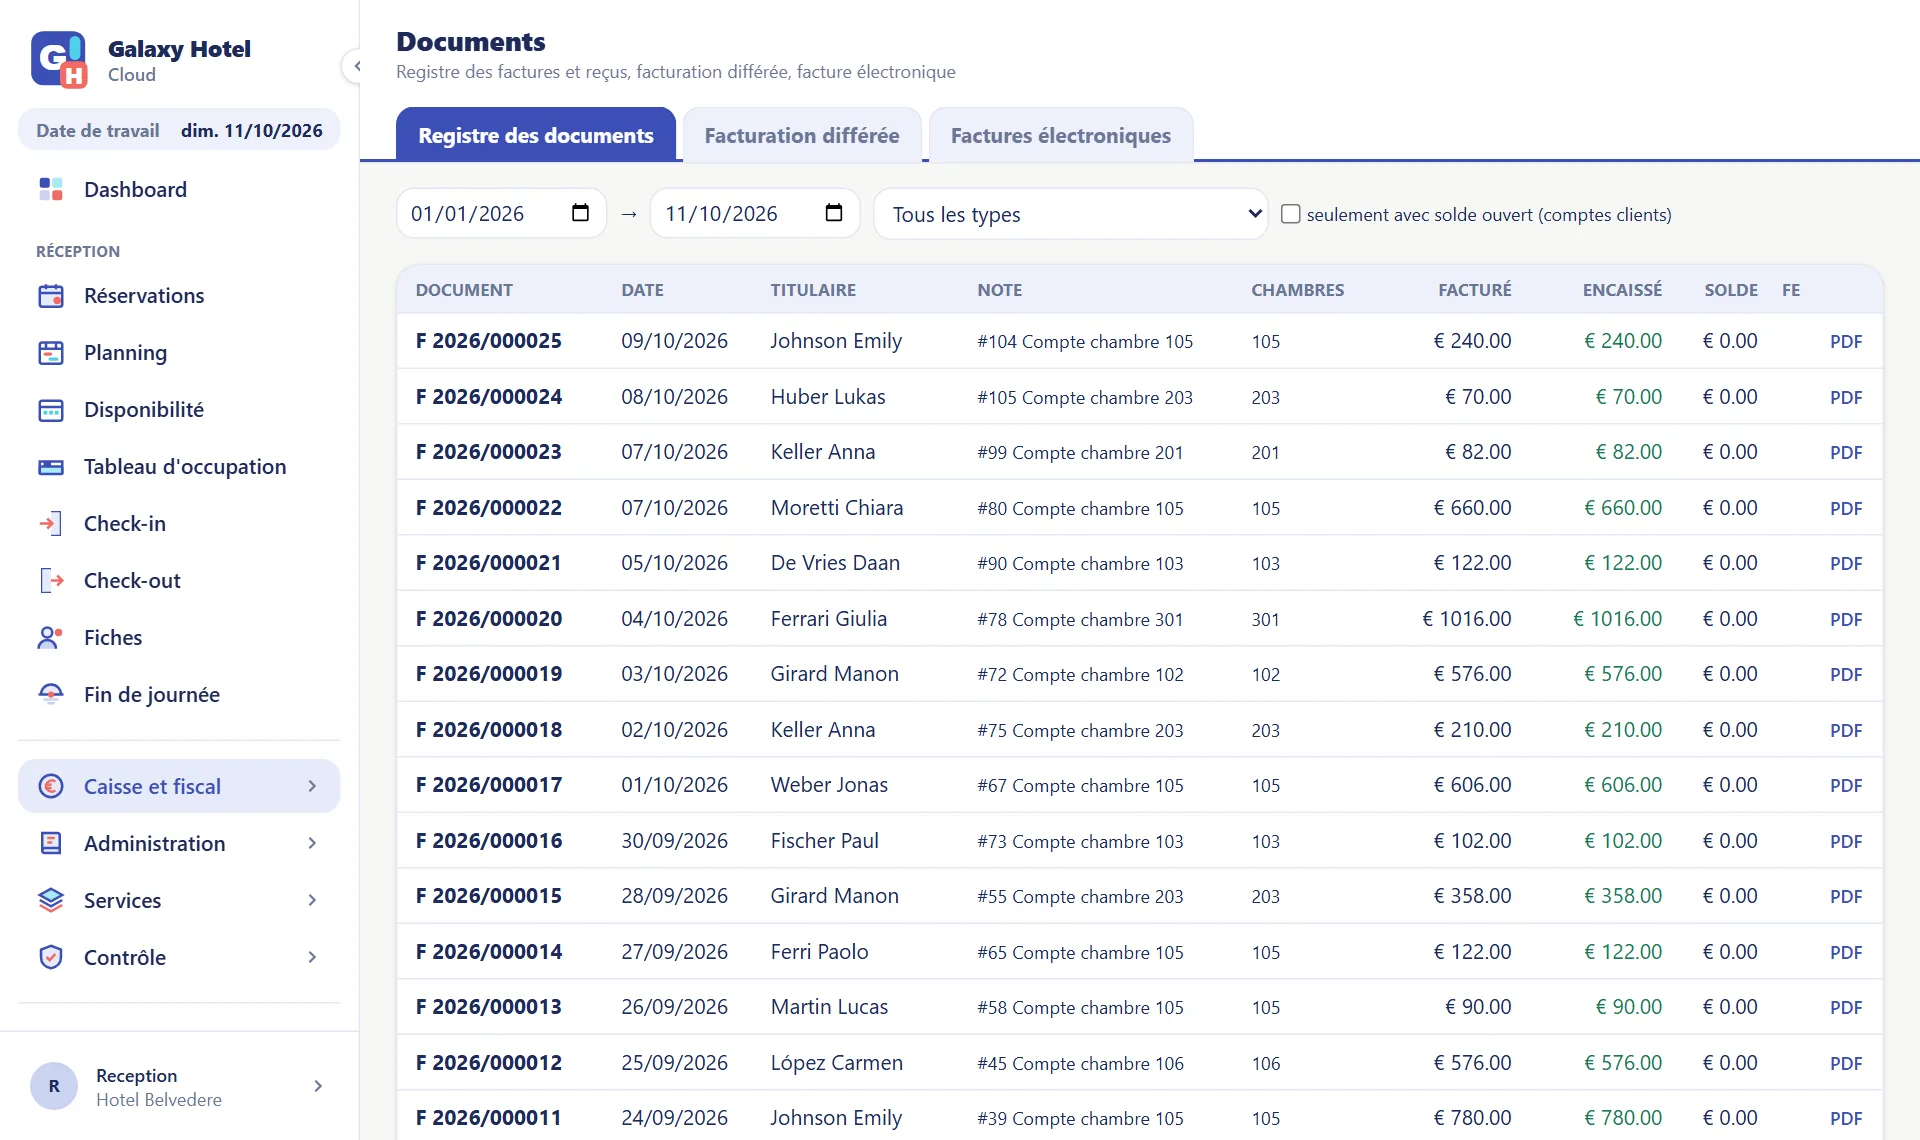Collapse the sidebar with the arrow button
1920x1140 pixels.
pos(356,66)
